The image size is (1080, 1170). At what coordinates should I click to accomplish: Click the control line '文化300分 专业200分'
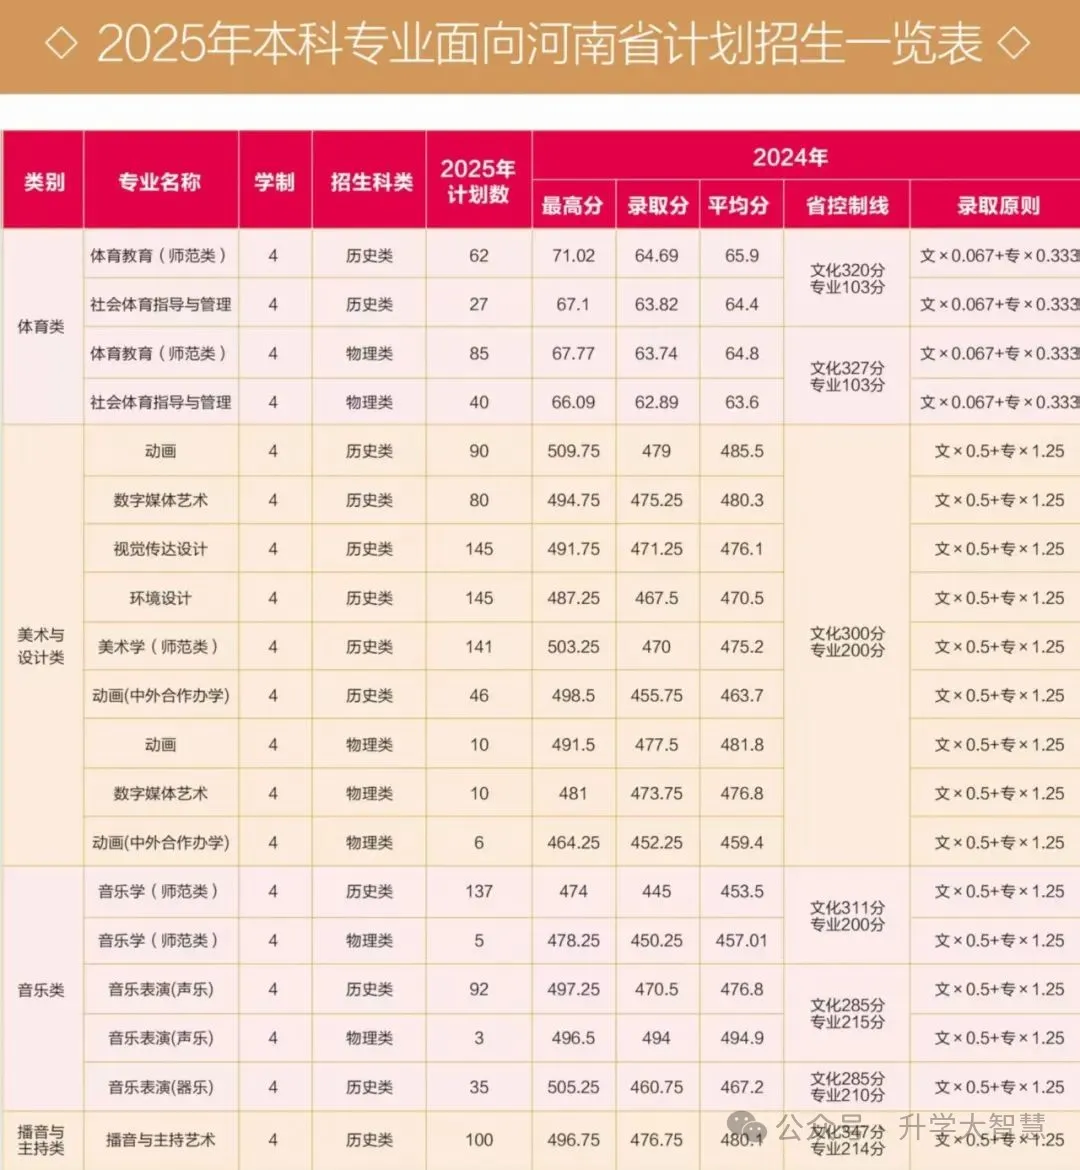pyautogui.click(x=847, y=642)
